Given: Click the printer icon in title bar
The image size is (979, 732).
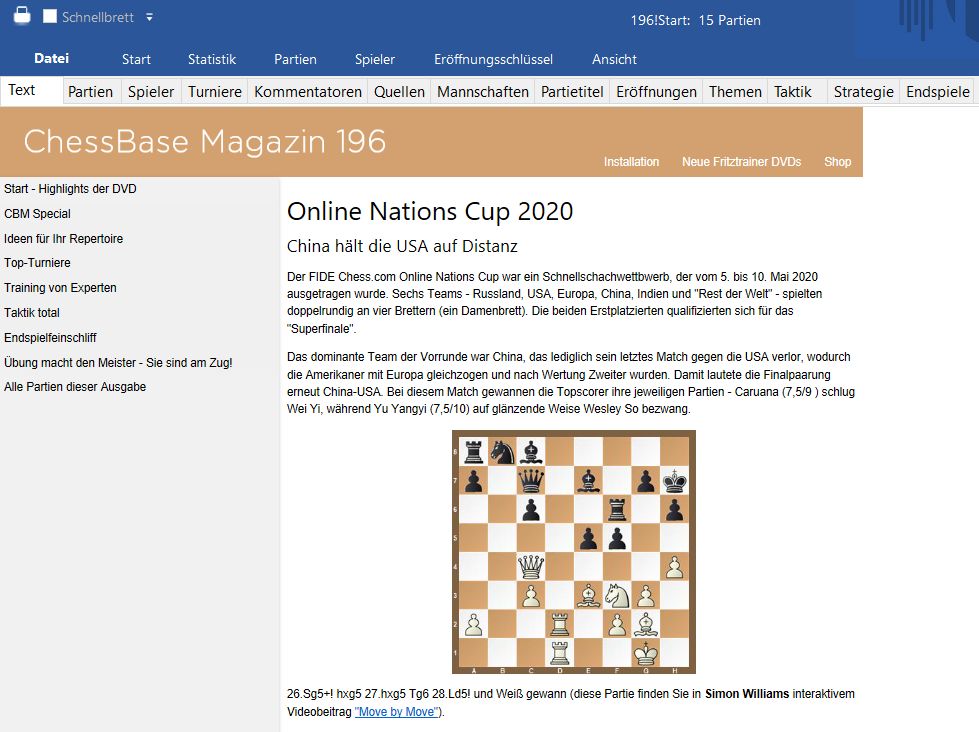Looking at the screenshot, I should [21, 16].
